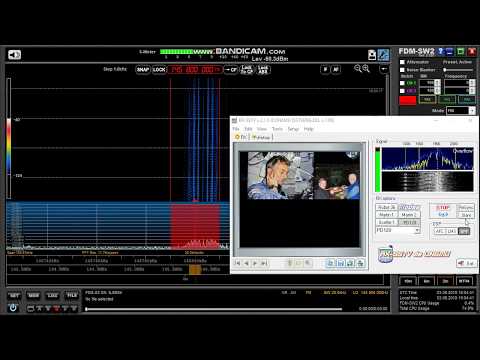This screenshot has height=360, width=480.
Task: Click the greyed magnifier icon under the image
Action: (x=308, y=263)
